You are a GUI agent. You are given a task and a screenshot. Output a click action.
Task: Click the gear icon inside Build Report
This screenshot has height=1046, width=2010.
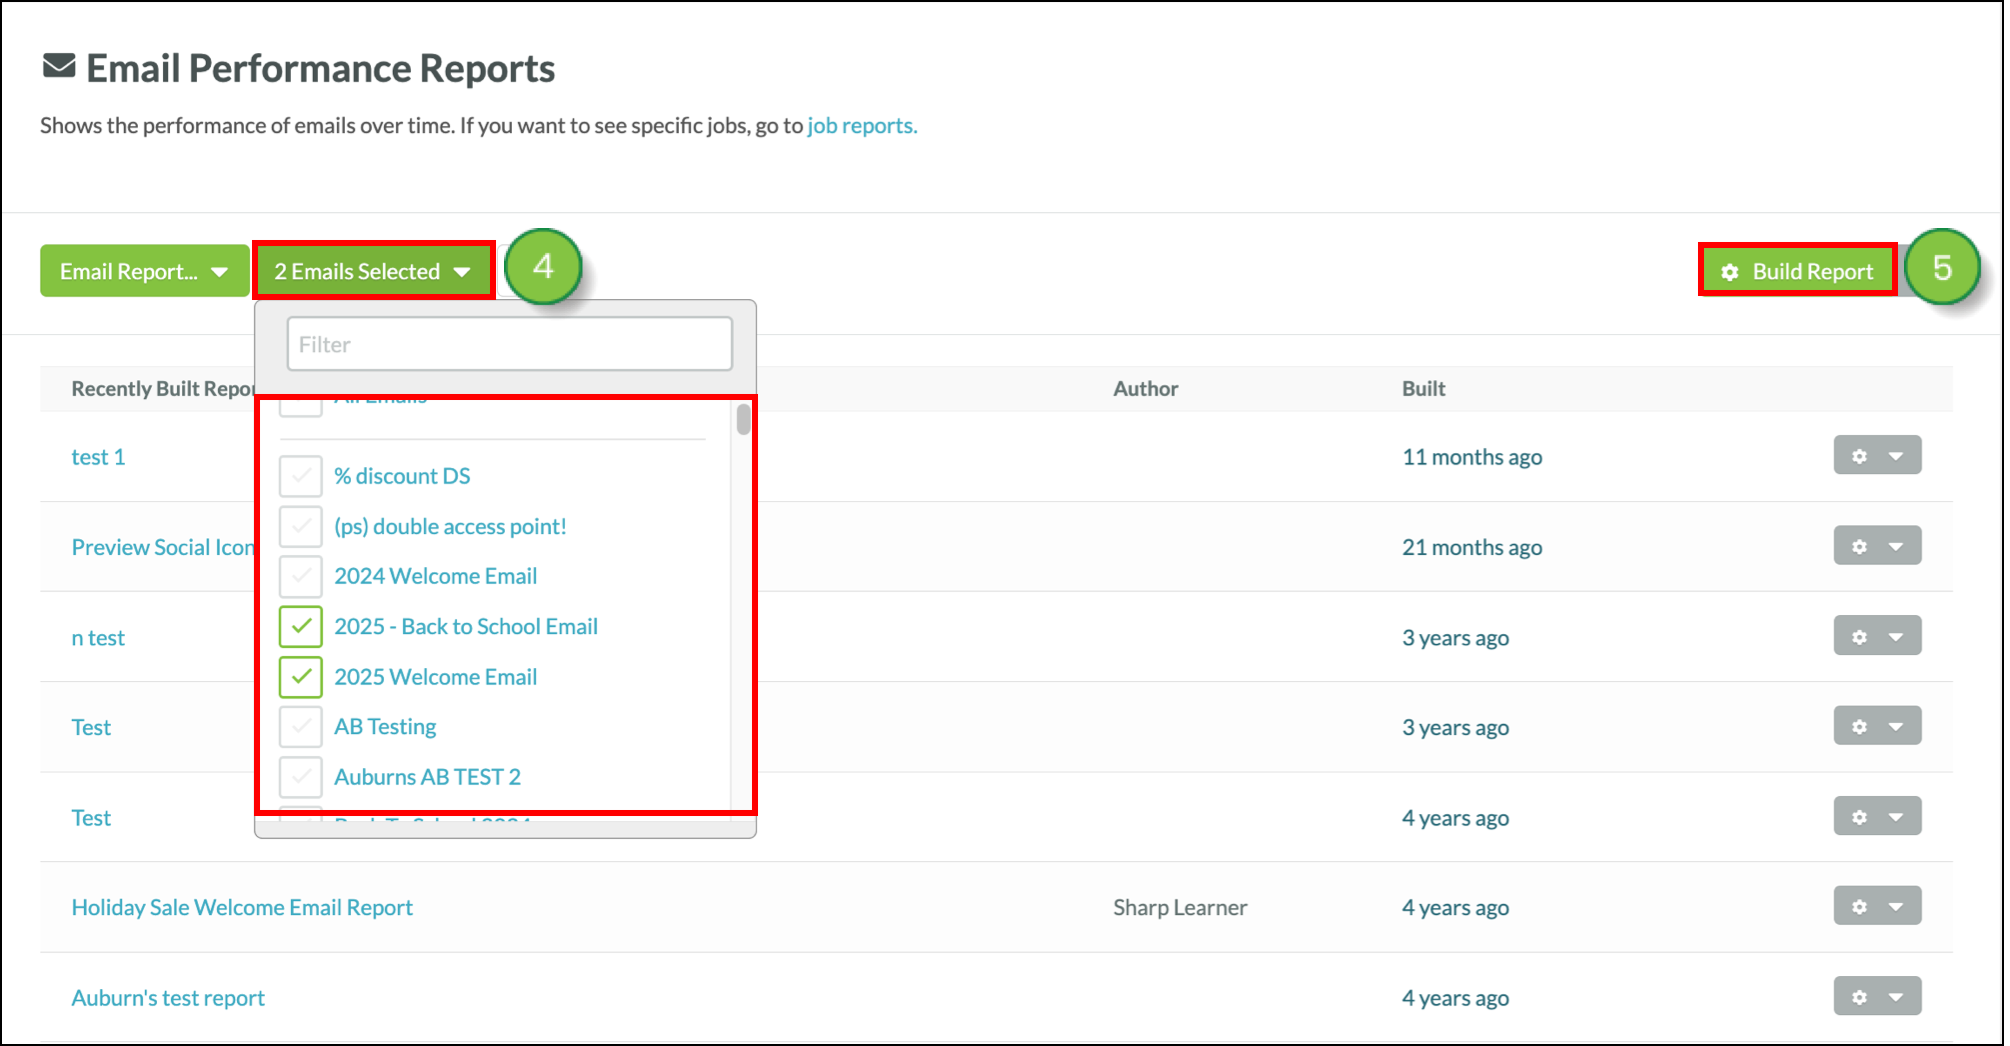click(x=1730, y=272)
